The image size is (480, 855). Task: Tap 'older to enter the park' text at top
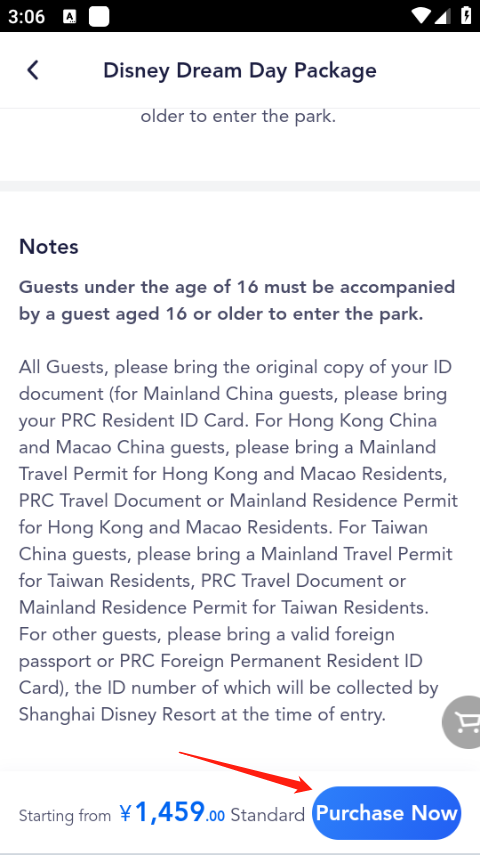click(x=238, y=116)
